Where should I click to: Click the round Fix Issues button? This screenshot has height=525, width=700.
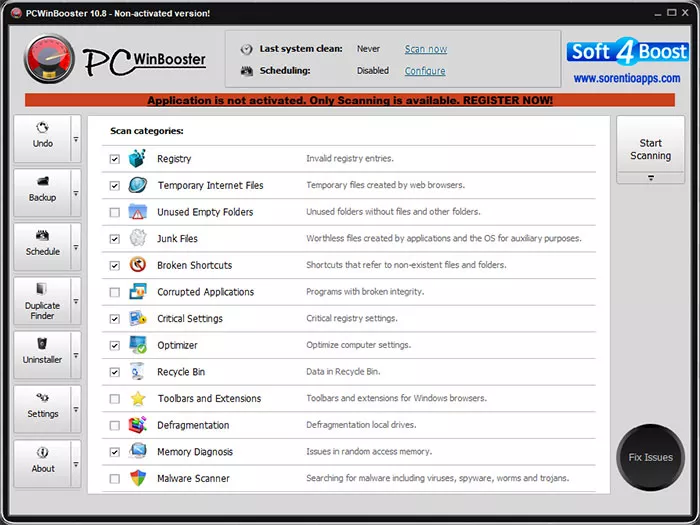pyautogui.click(x=650, y=457)
